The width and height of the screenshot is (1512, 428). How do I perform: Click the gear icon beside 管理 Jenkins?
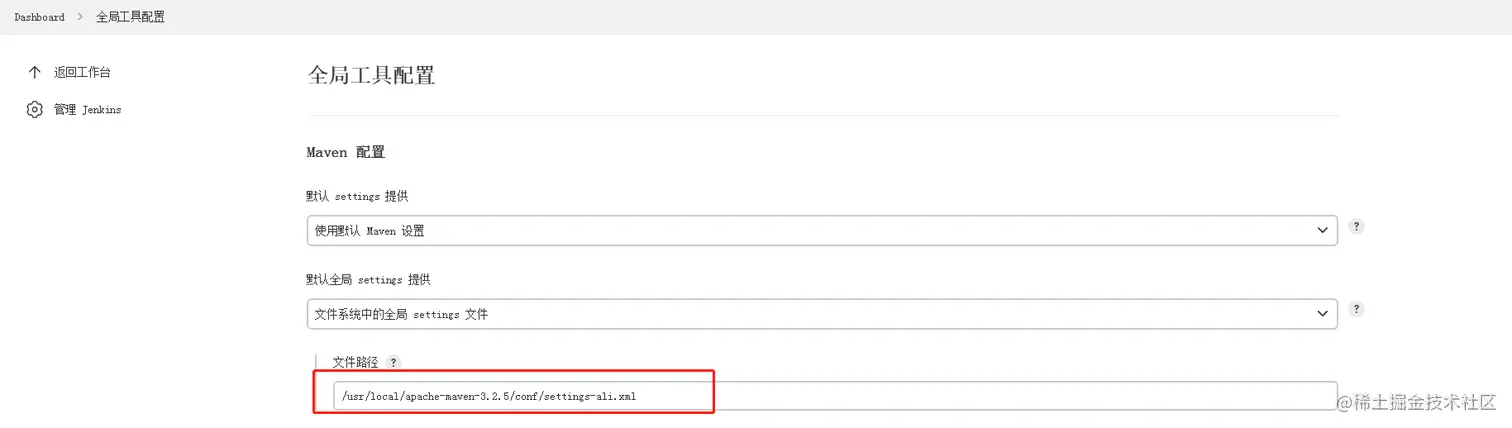[35, 109]
